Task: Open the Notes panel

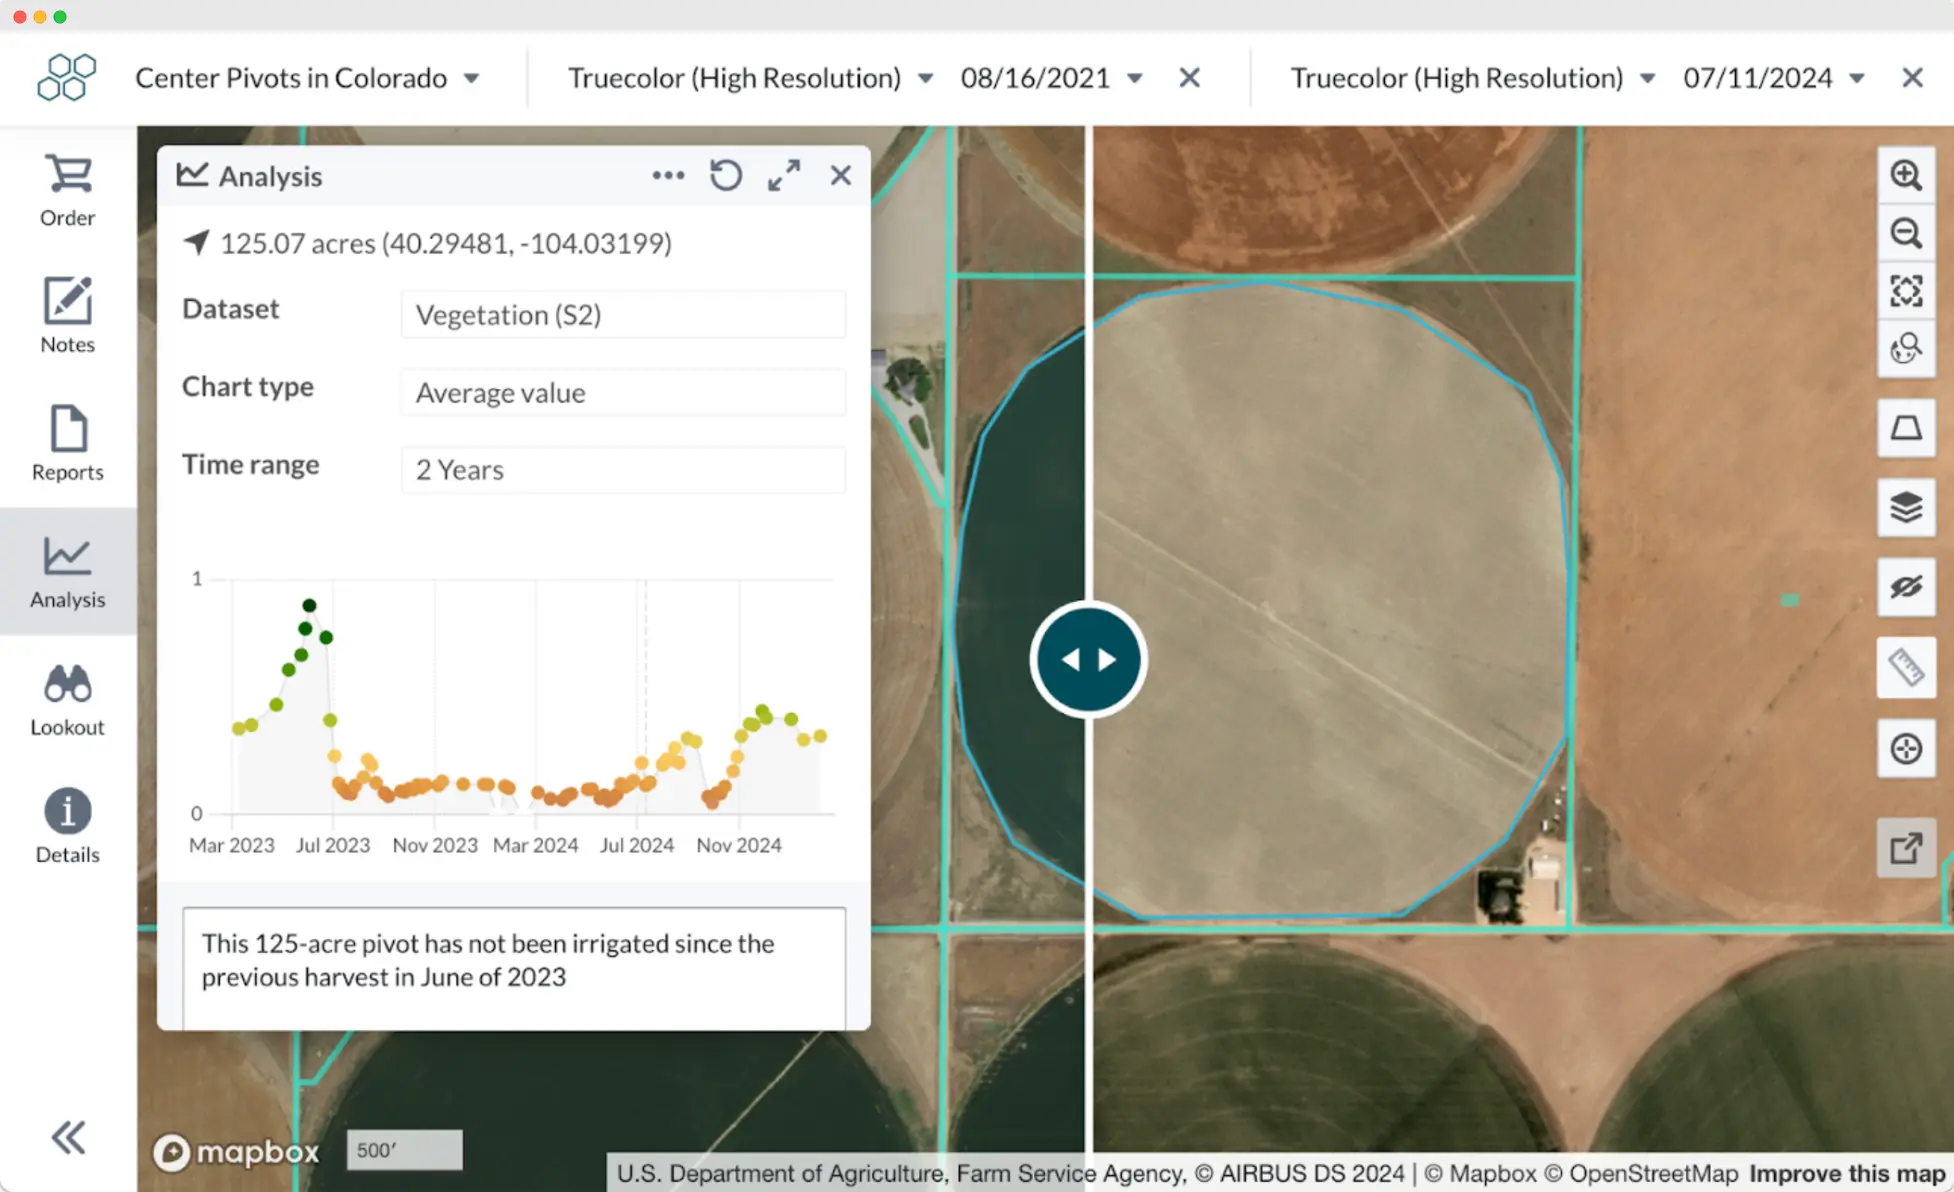Action: [67, 316]
